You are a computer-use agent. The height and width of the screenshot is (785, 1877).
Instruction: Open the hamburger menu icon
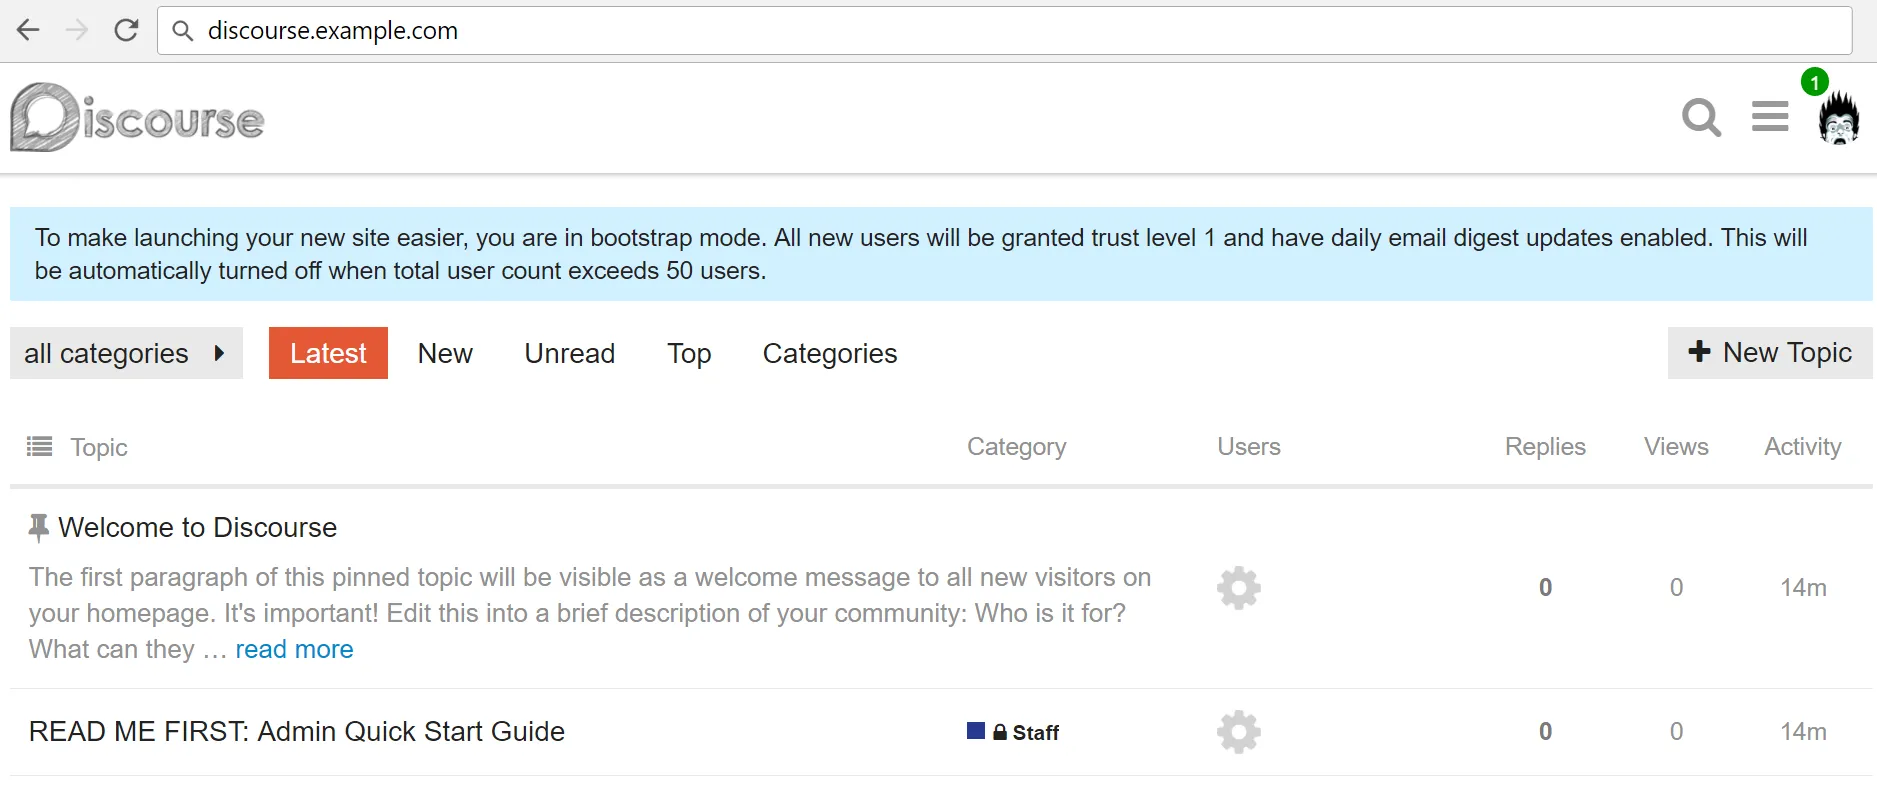click(1770, 117)
